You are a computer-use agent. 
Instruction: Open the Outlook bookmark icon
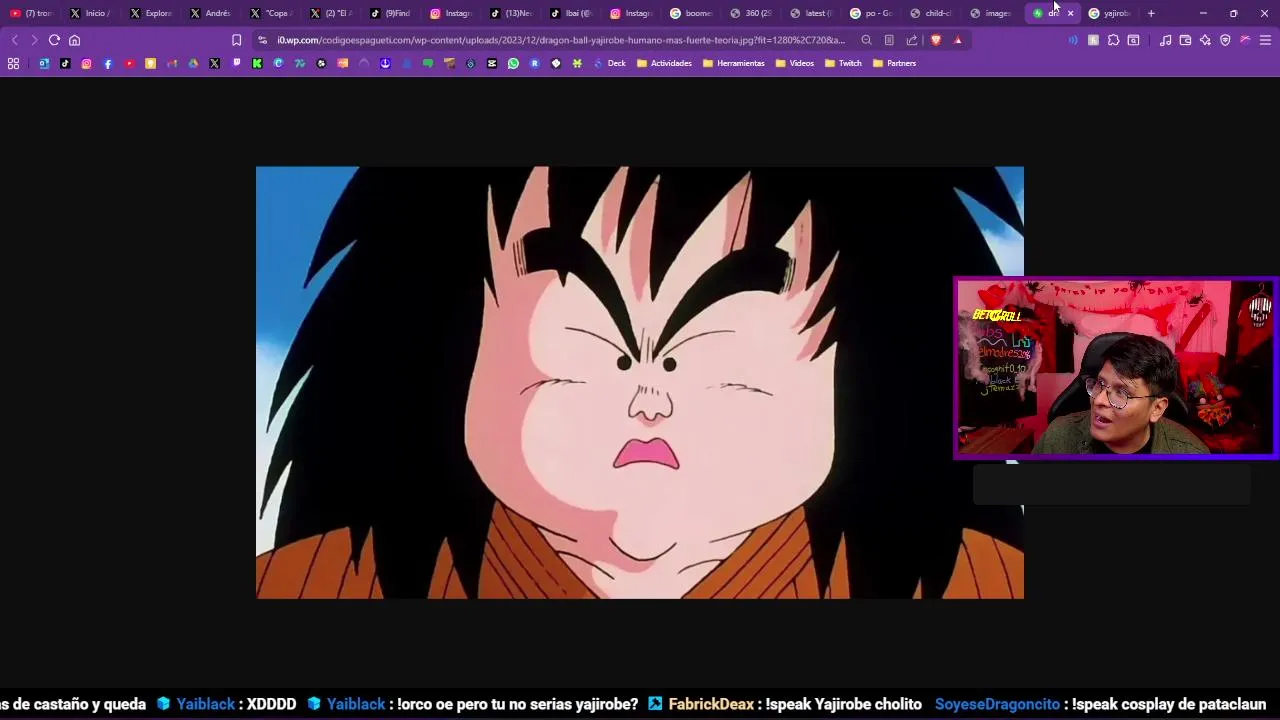click(x=44, y=63)
